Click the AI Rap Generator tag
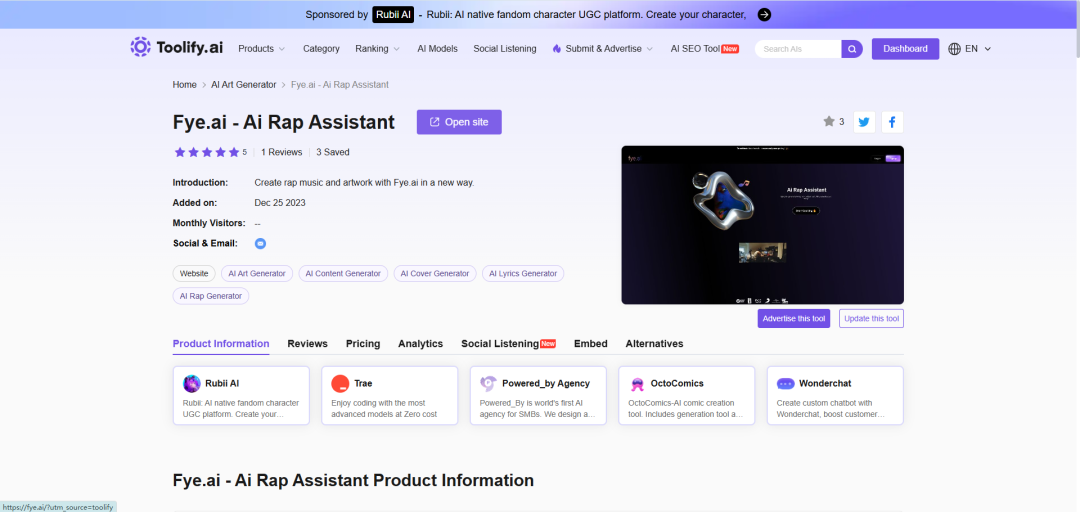 click(x=211, y=296)
